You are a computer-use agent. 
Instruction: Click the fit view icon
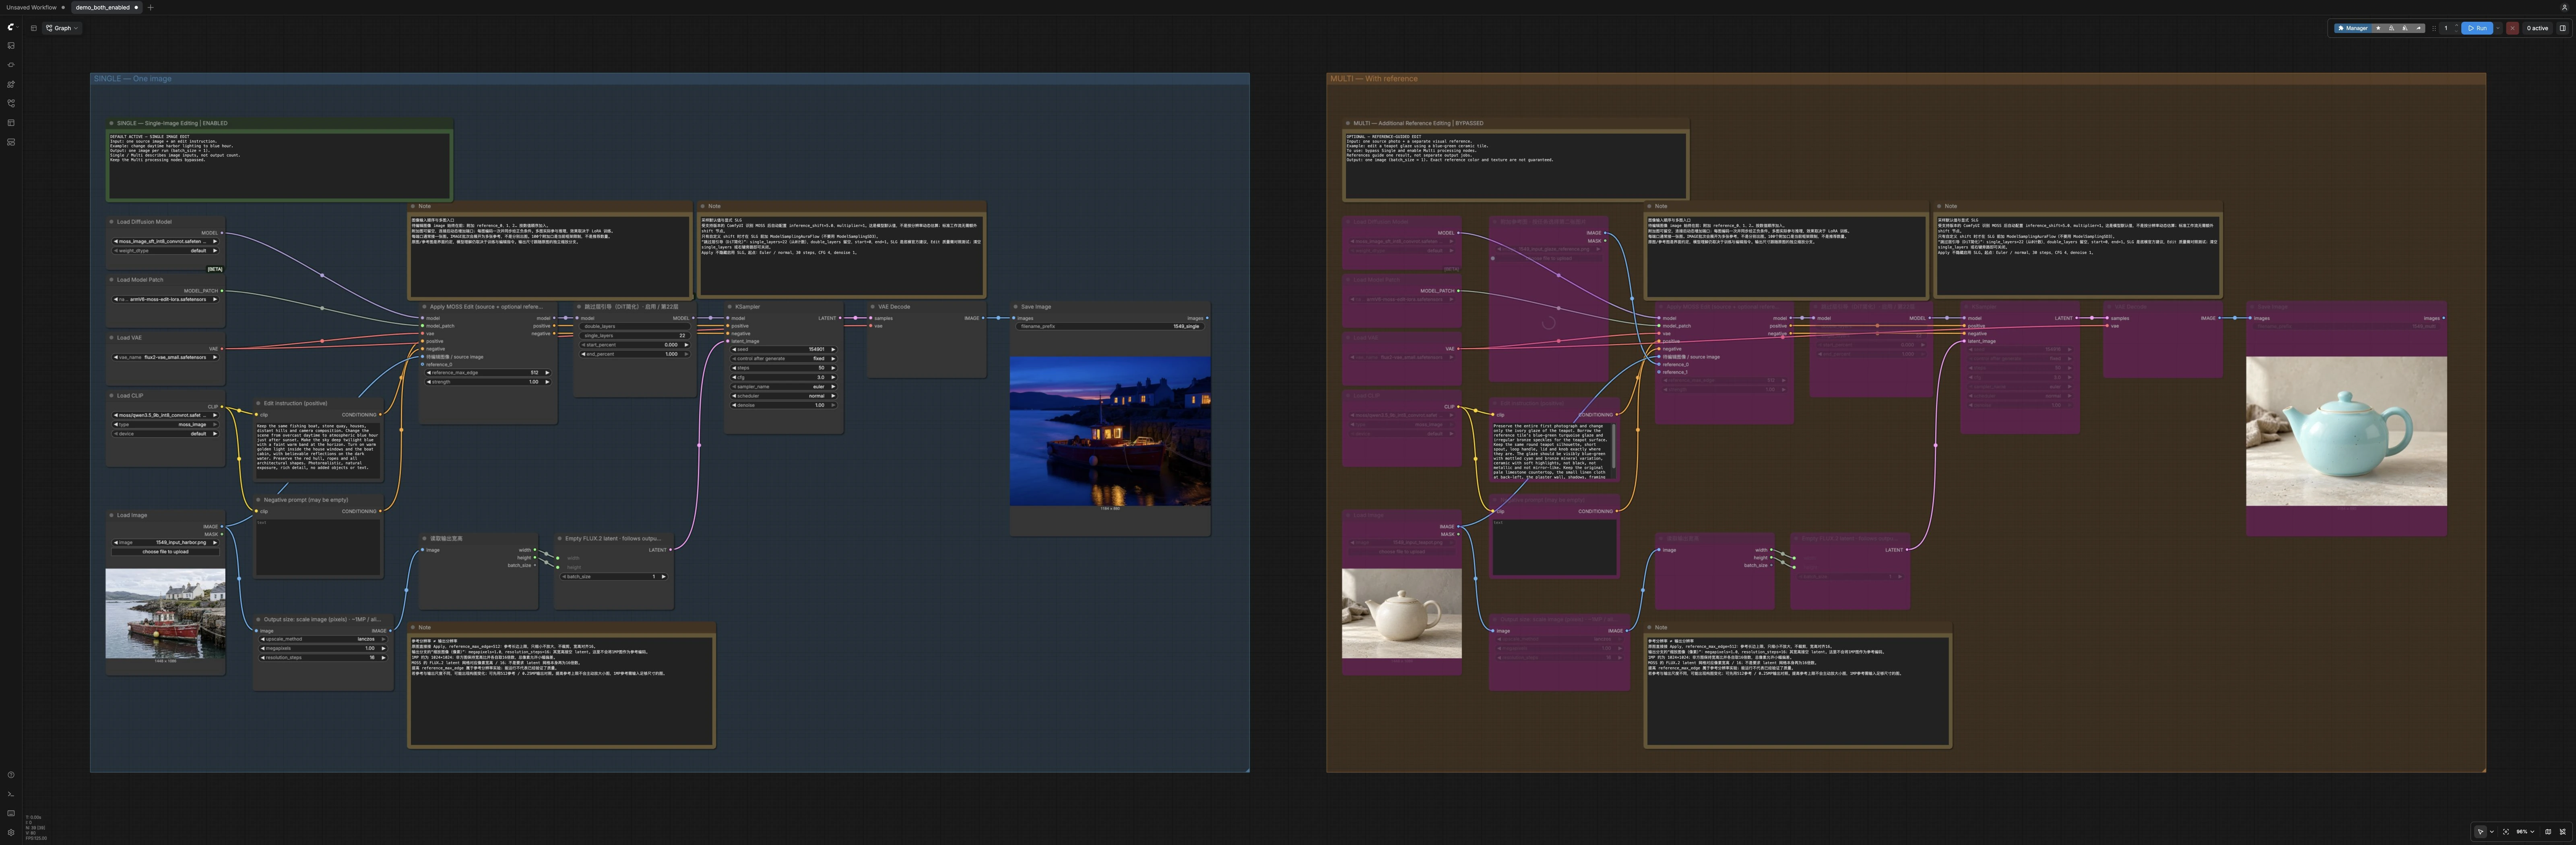coord(2506,832)
